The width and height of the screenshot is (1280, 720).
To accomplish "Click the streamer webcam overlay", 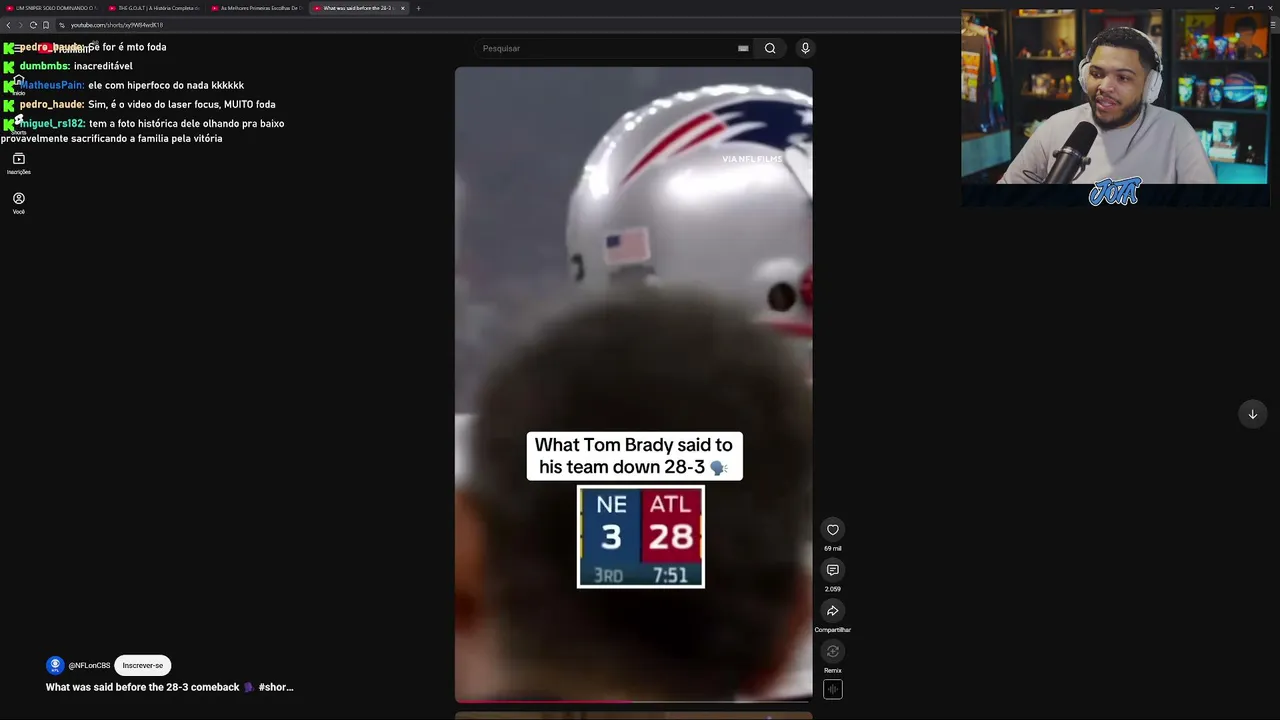I will 1115,108.
